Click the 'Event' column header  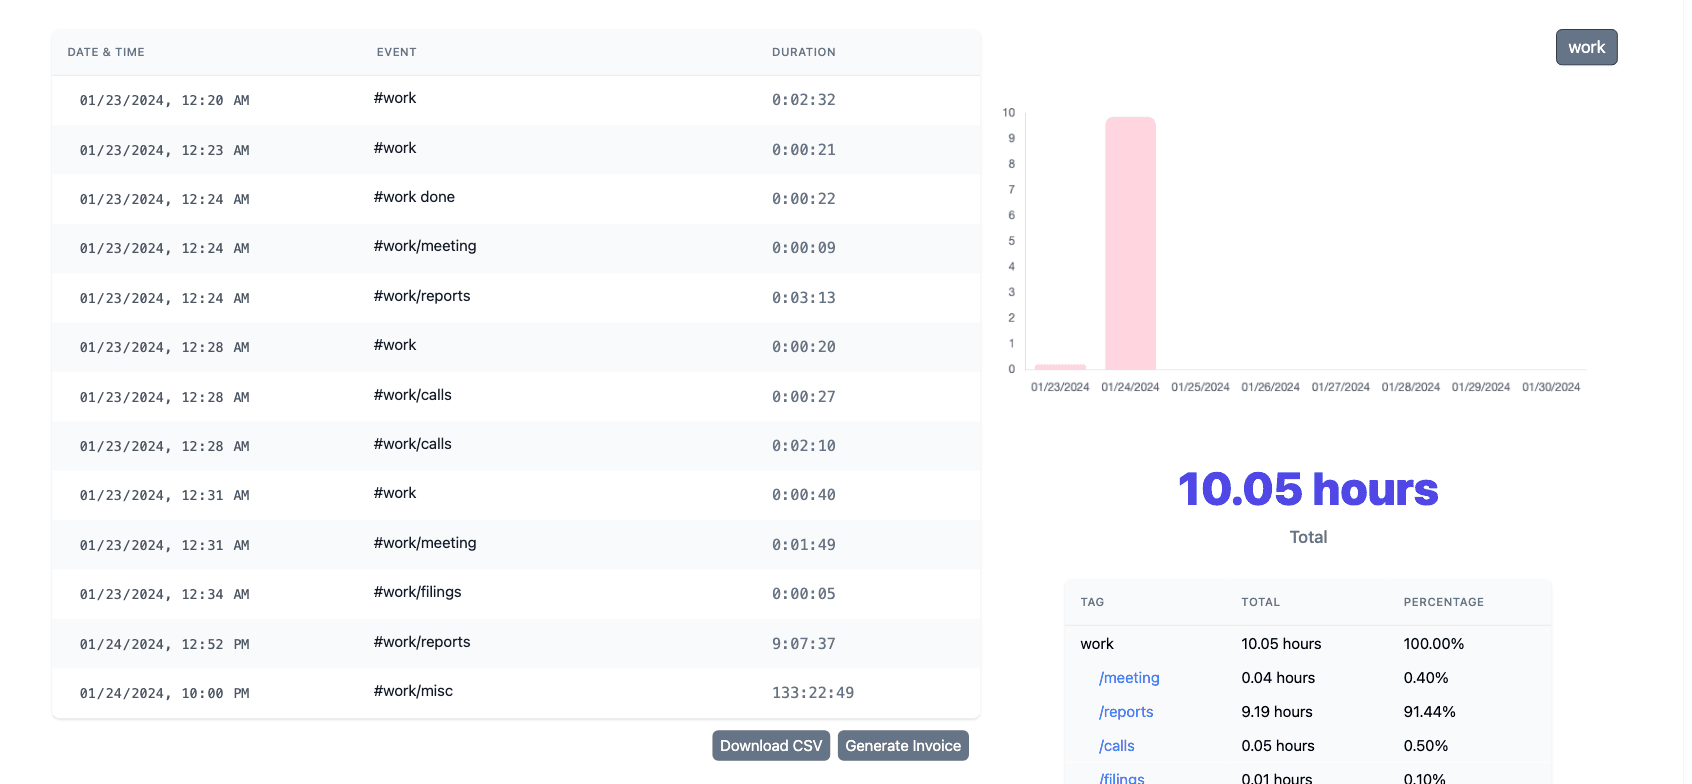pos(396,52)
